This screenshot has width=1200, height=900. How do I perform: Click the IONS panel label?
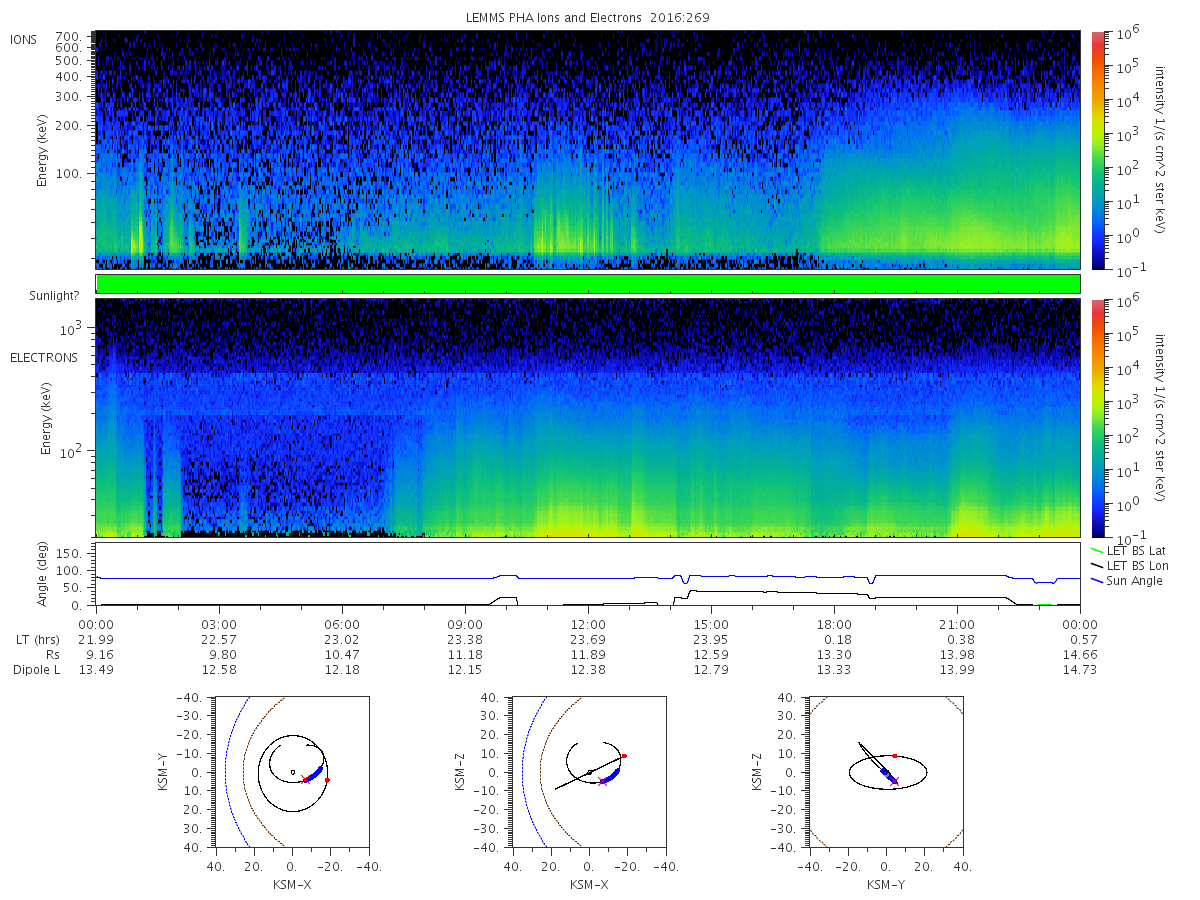tap(24, 40)
